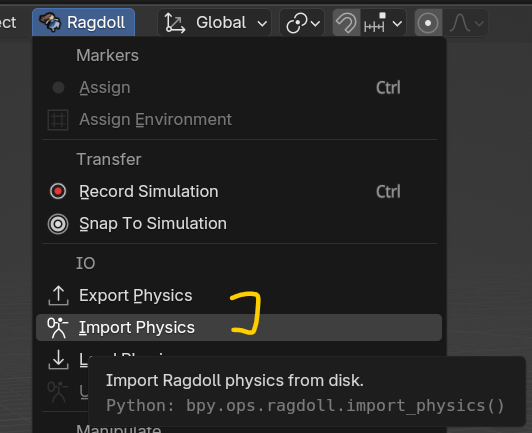Open the Global orientation dropdown
The height and width of the screenshot is (433, 532).
[214, 23]
